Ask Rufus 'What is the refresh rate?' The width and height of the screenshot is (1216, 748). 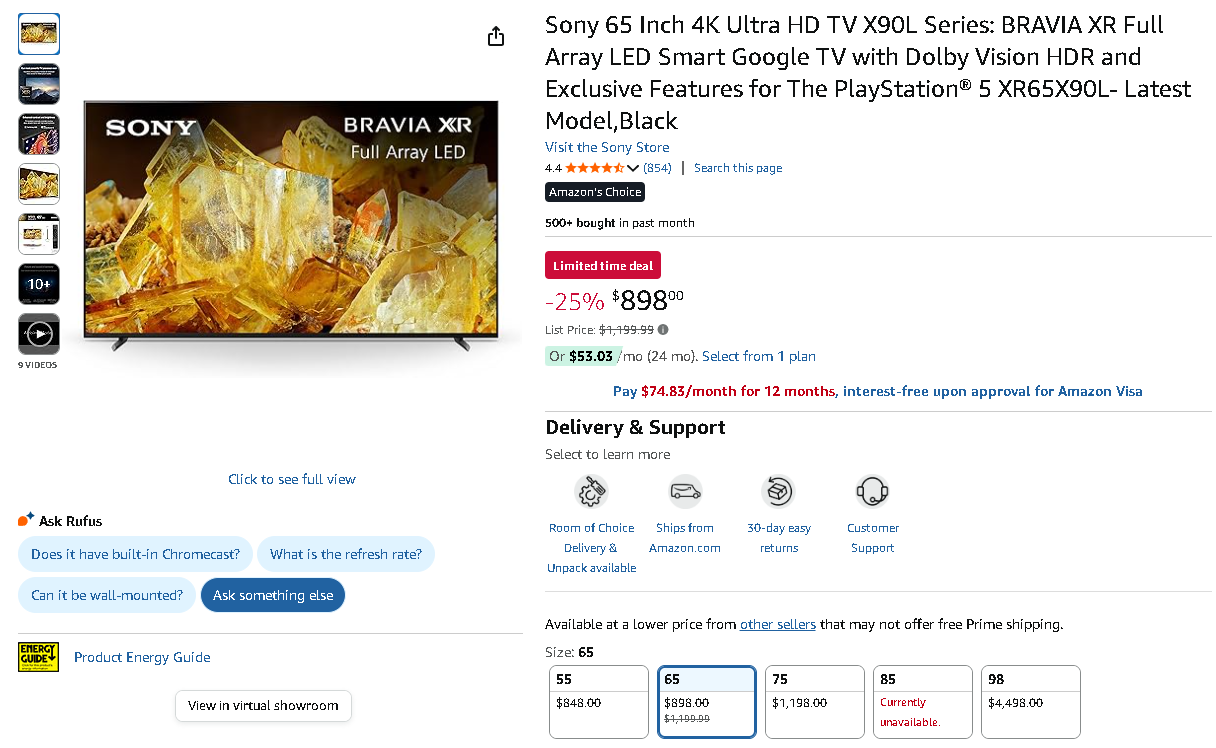pos(346,554)
